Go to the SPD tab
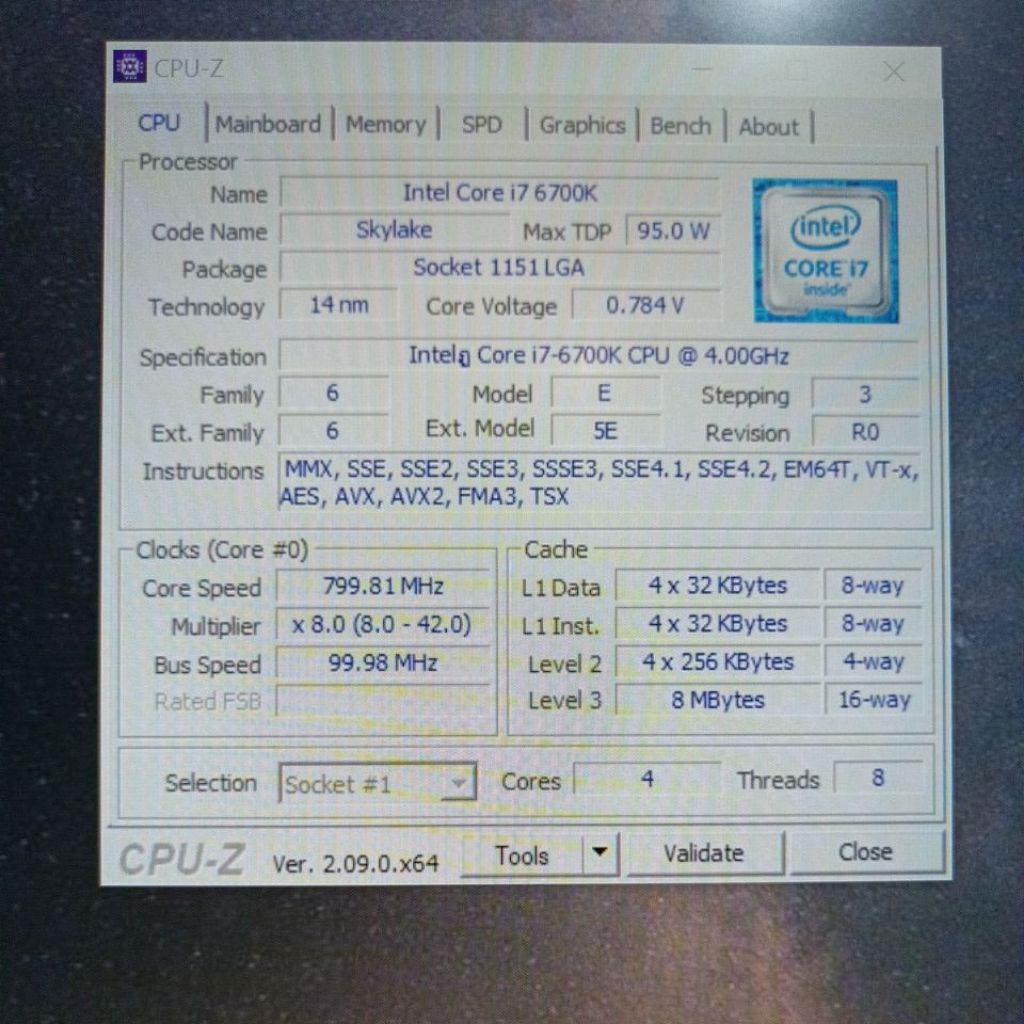The height and width of the screenshot is (1024, 1024). point(482,125)
